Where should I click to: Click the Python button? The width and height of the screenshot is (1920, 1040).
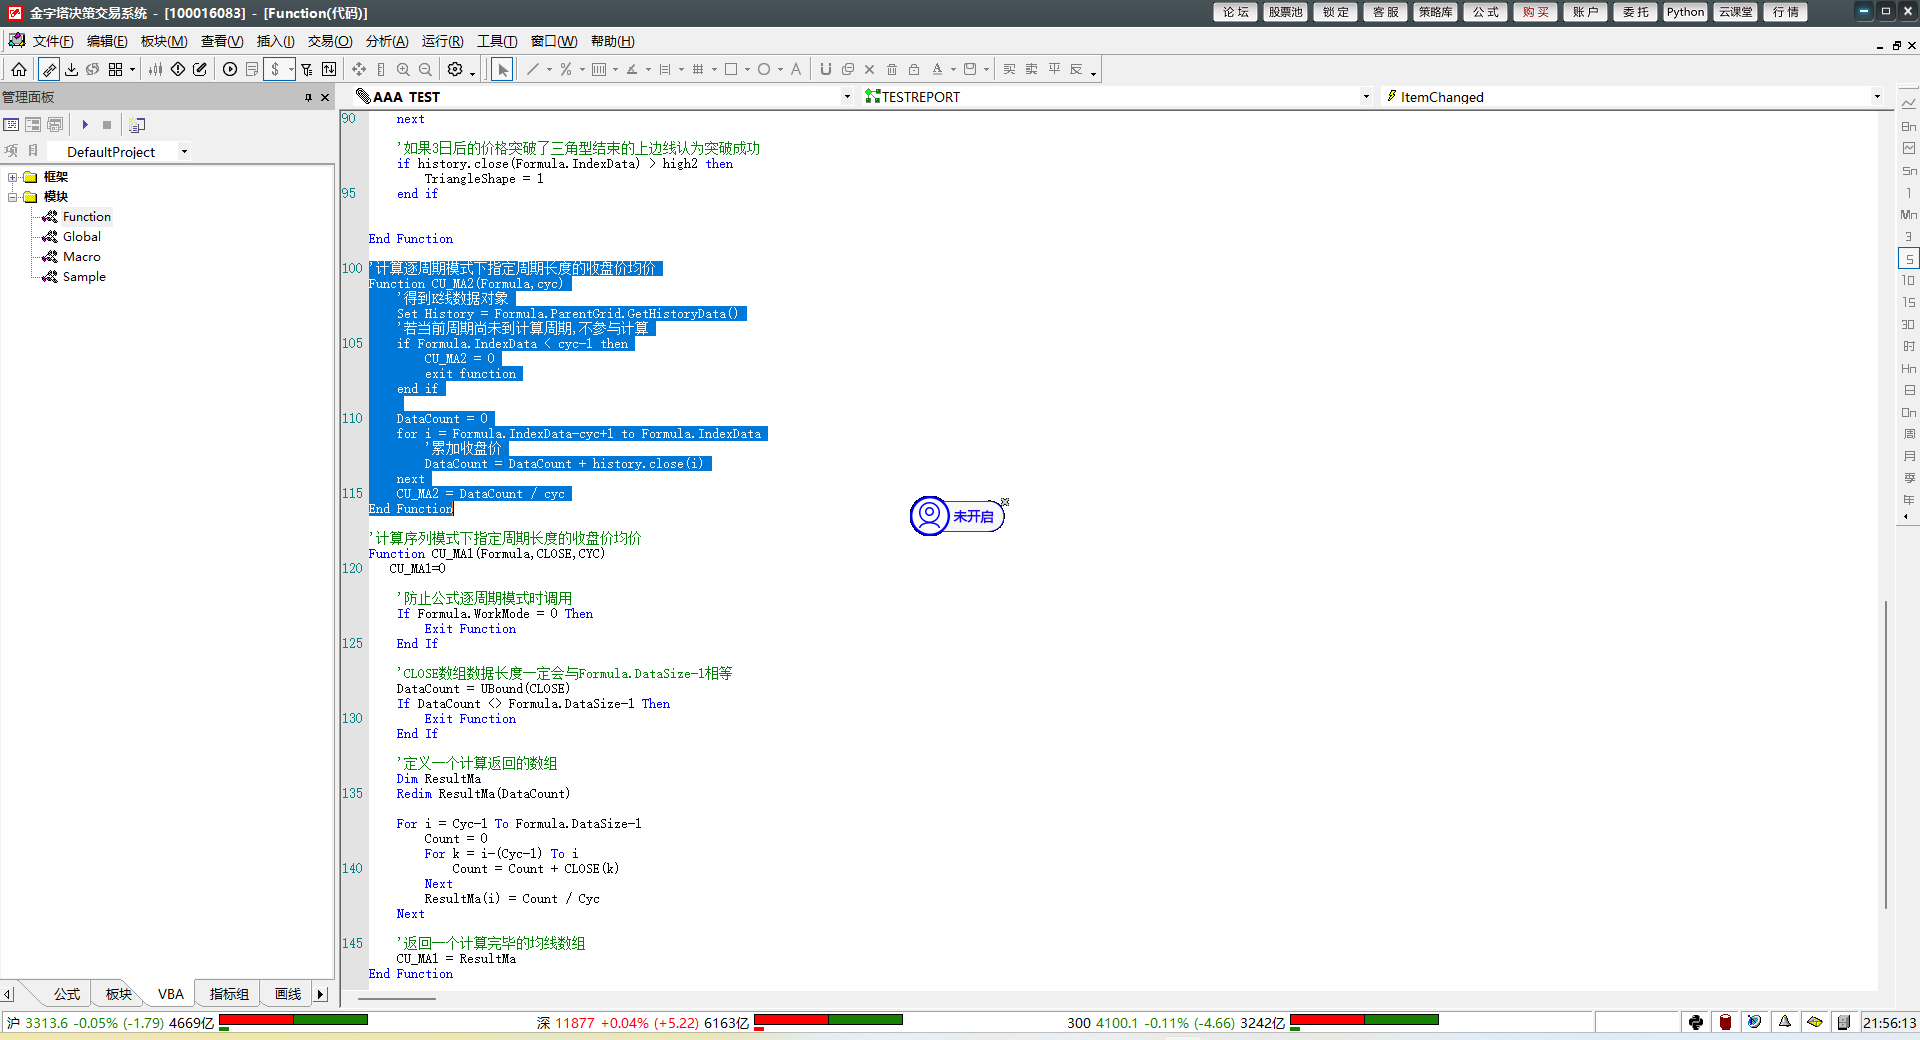[x=1686, y=12]
